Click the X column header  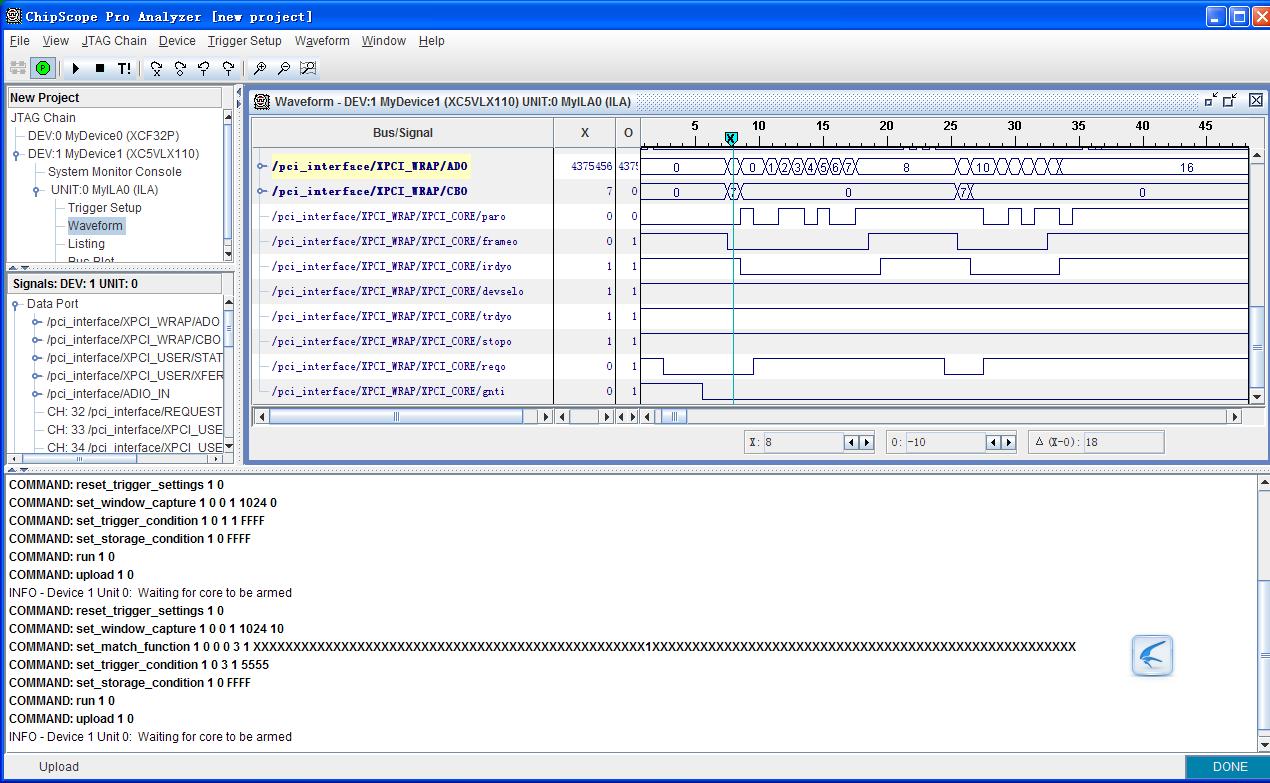pos(585,133)
